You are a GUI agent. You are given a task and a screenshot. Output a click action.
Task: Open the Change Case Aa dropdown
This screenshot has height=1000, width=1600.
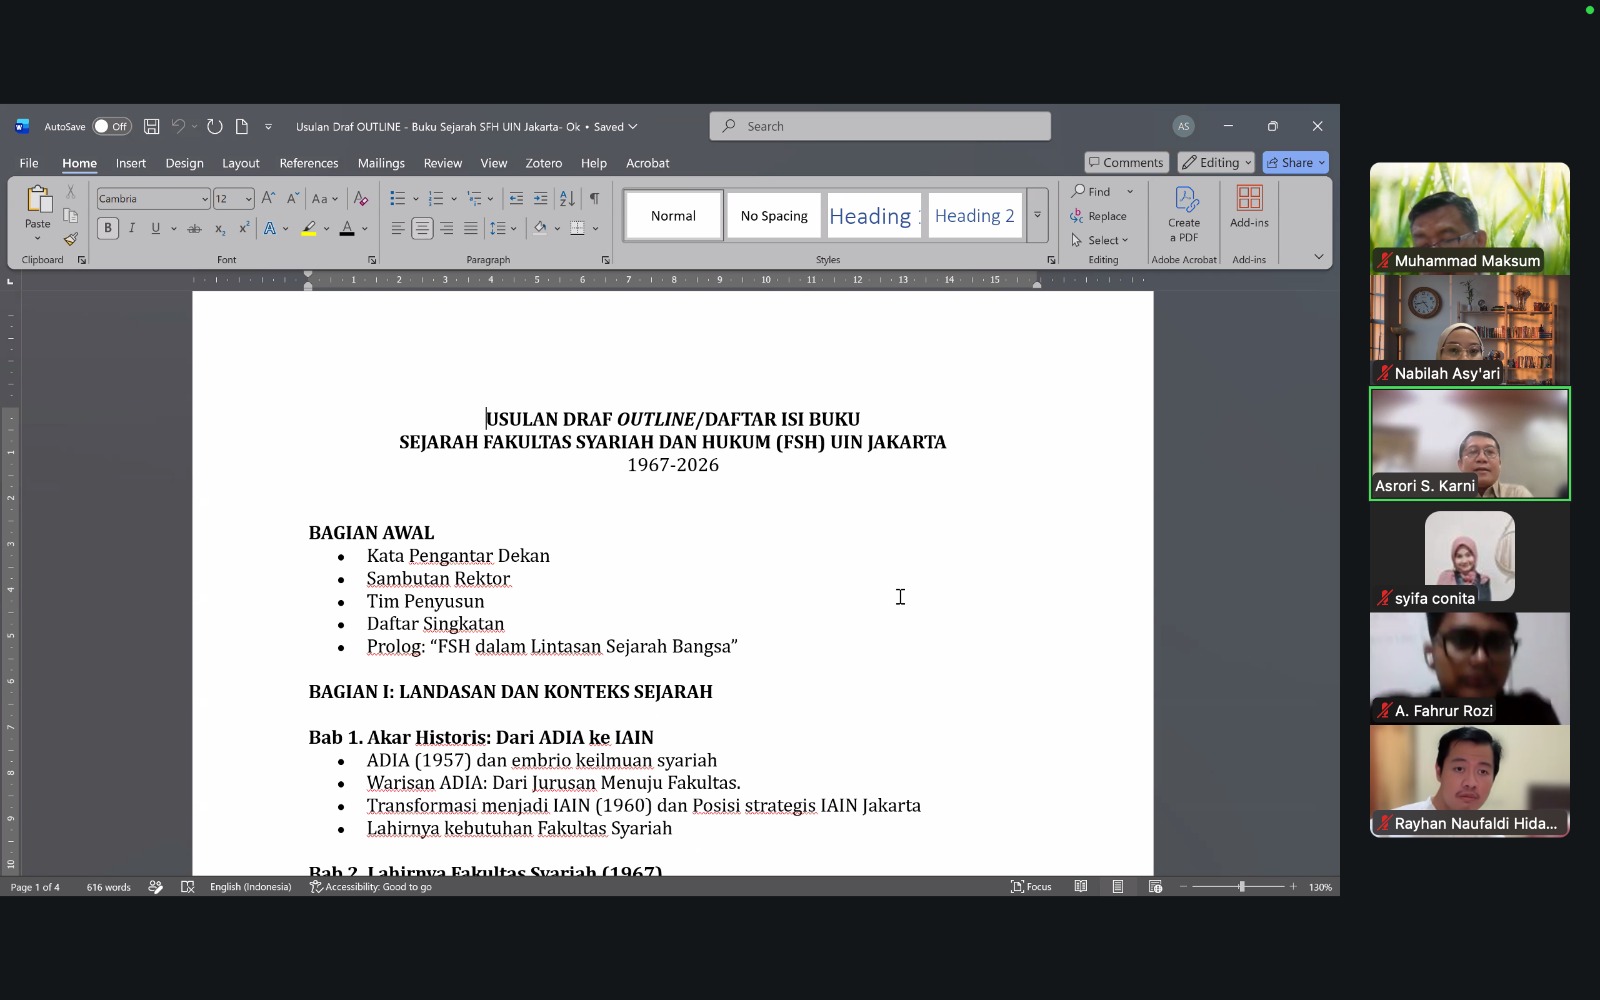point(325,198)
